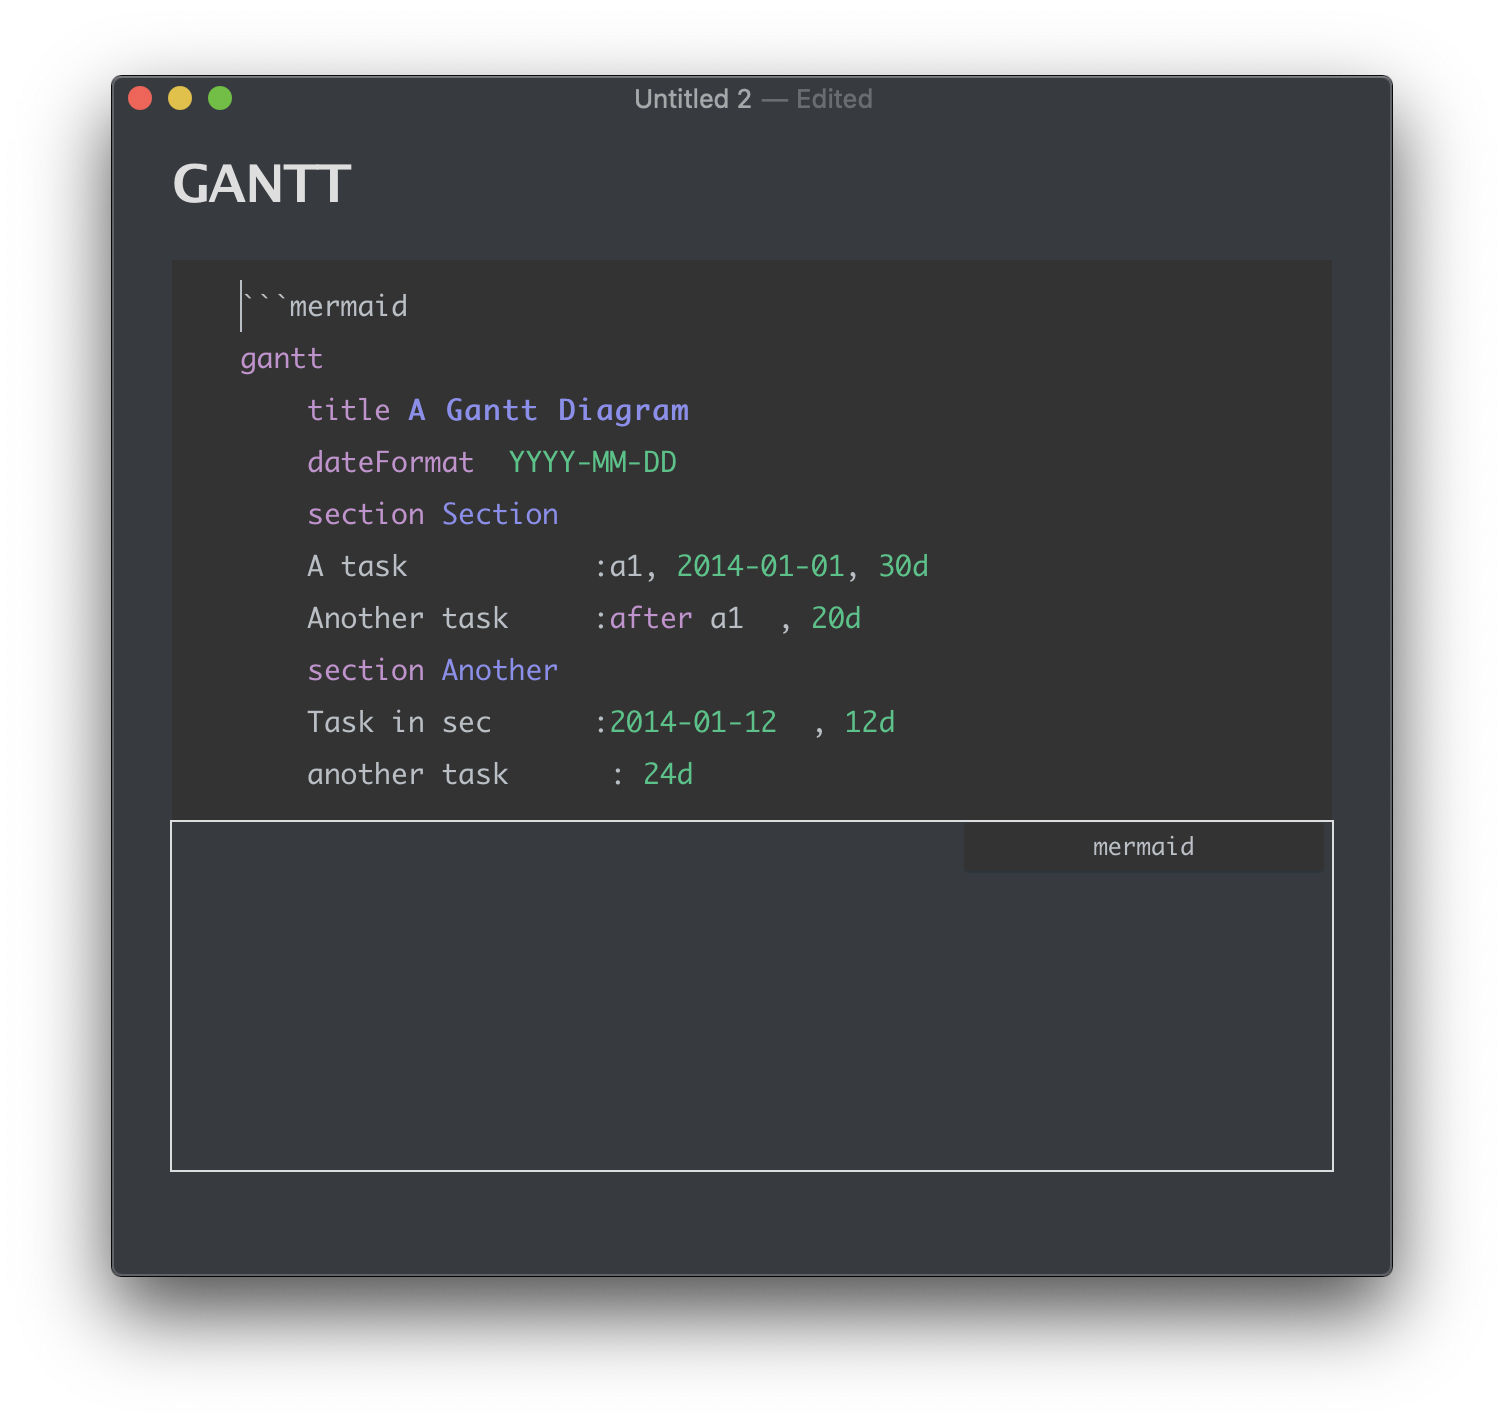
Task: Click the mermaid language label on the preview
Action: pos(1142,847)
